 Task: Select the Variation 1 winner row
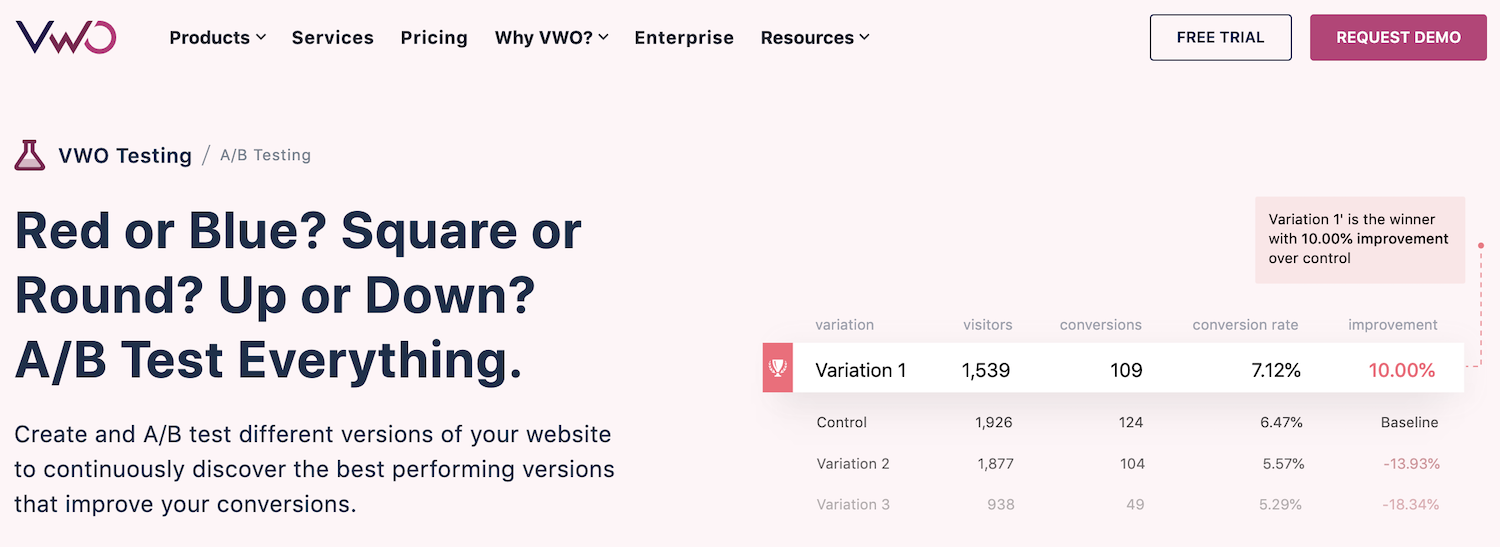click(1112, 369)
